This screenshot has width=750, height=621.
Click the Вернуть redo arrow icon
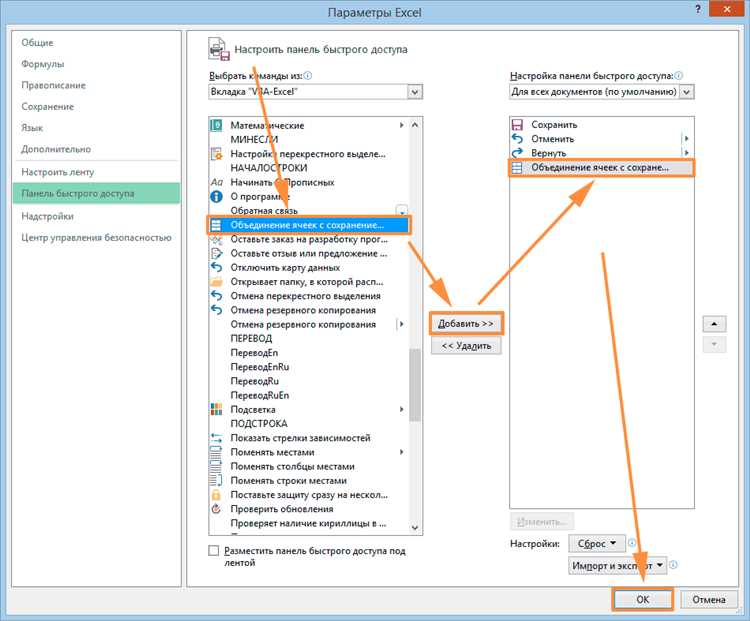click(x=517, y=153)
